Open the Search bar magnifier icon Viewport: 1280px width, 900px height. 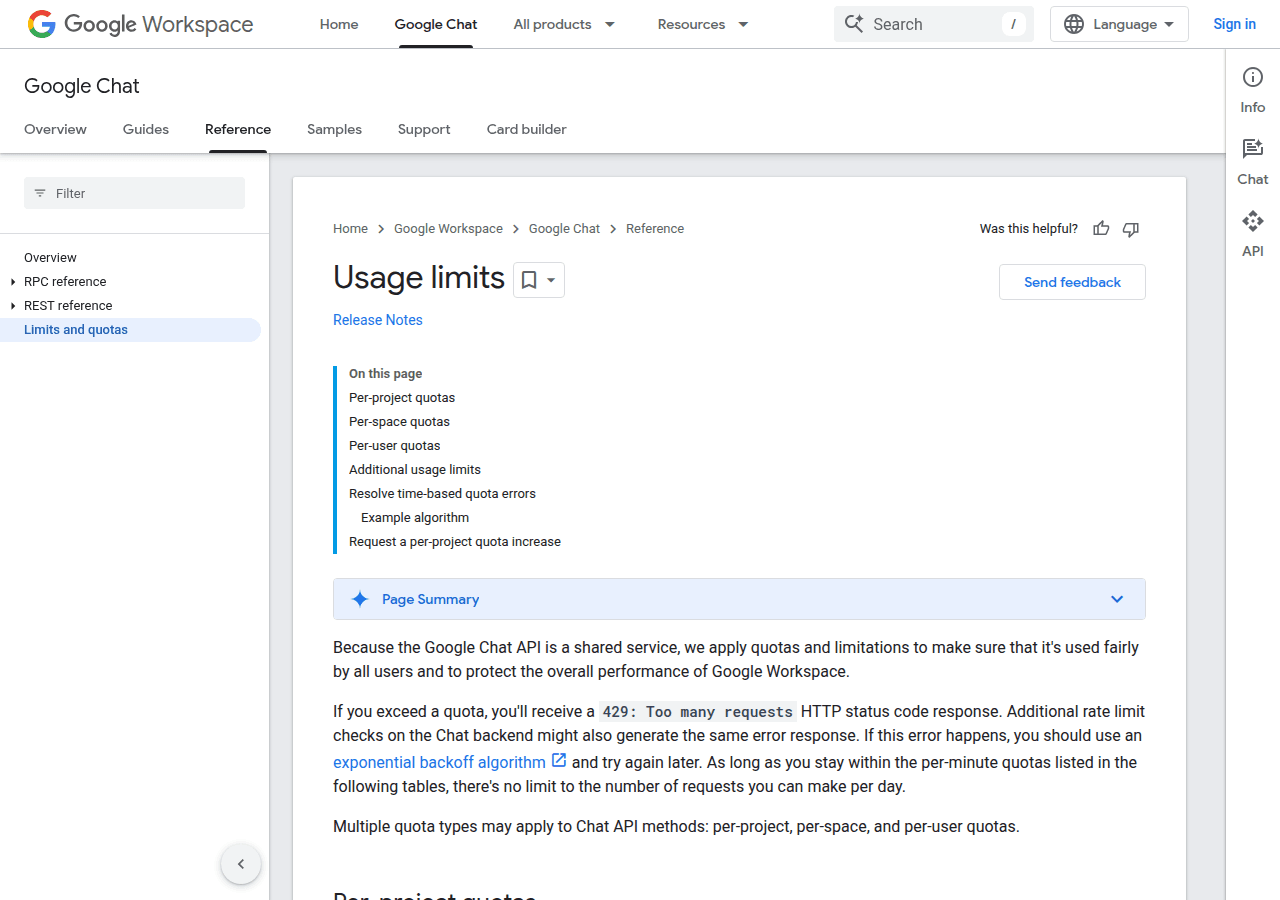coord(856,23)
